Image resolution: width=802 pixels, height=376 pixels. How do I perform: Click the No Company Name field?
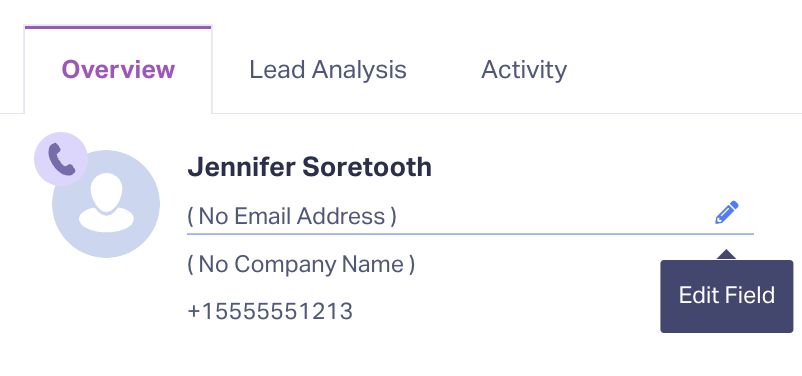[x=301, y=264]
